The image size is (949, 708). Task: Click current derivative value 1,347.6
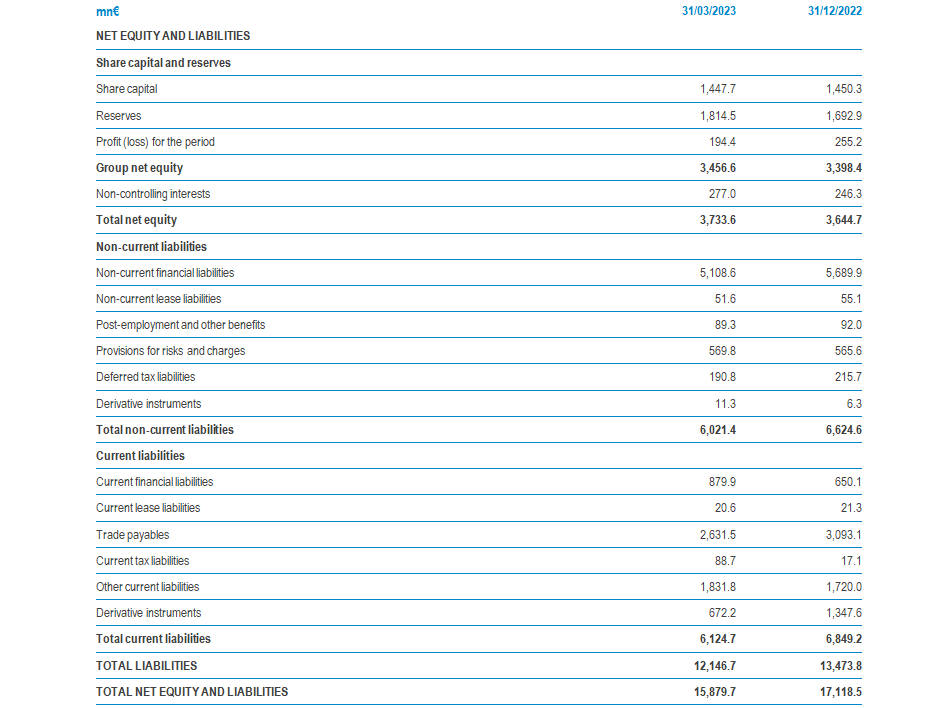pos(844,613)
